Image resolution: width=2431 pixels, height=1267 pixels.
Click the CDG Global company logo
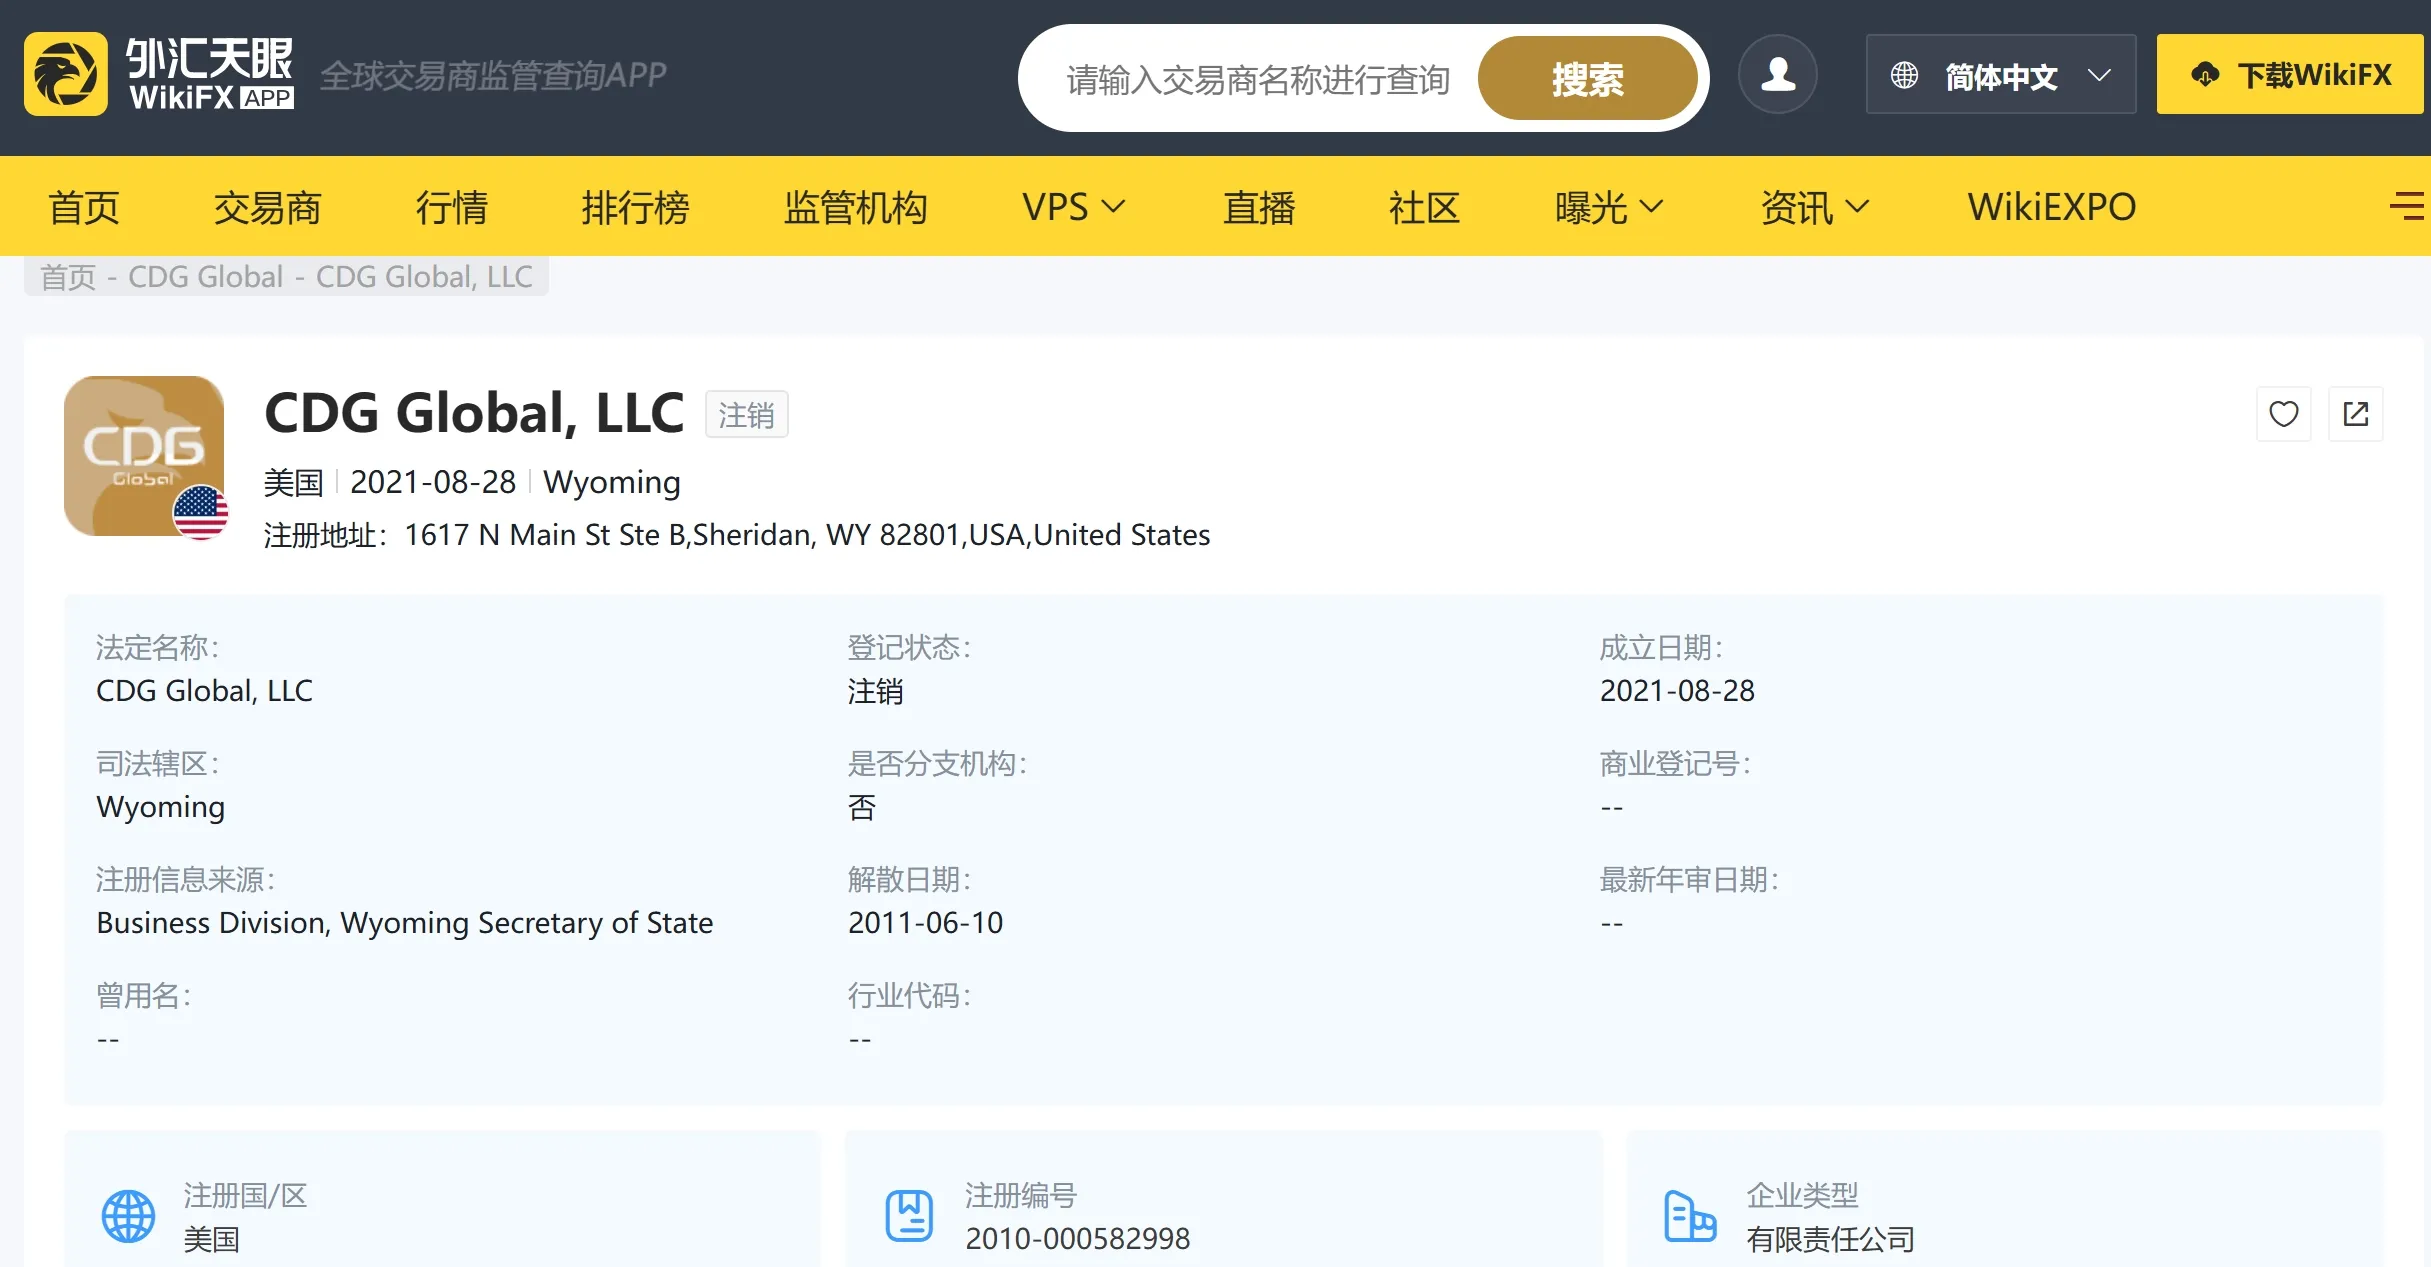[x=144, y=456]
